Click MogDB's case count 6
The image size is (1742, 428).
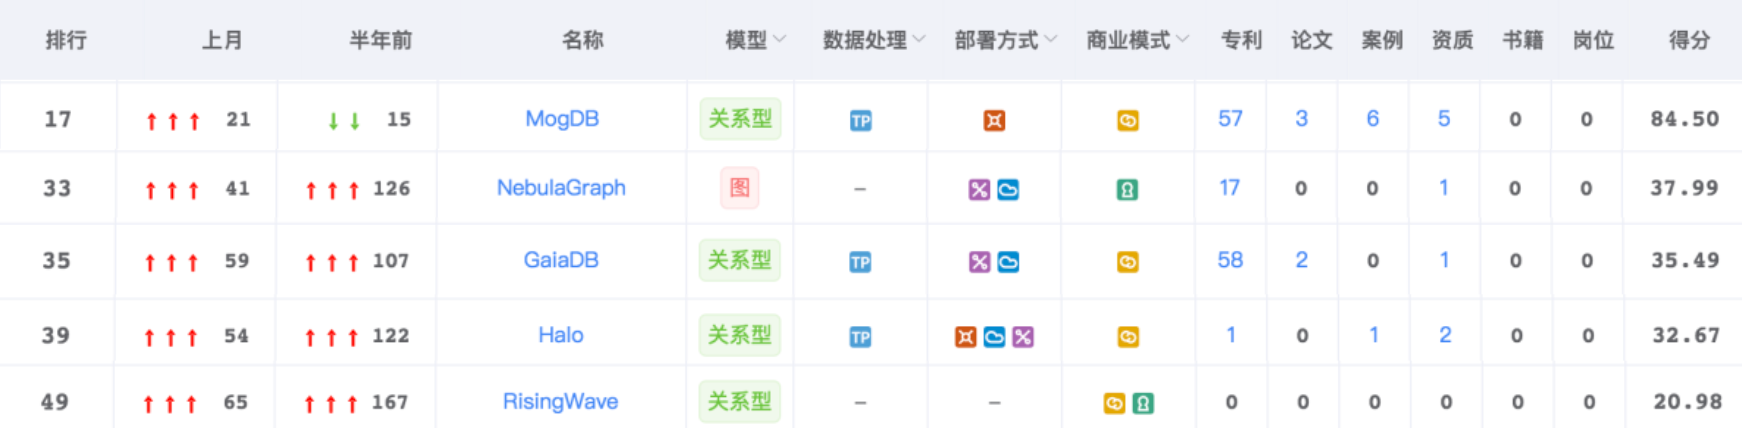1372,119
